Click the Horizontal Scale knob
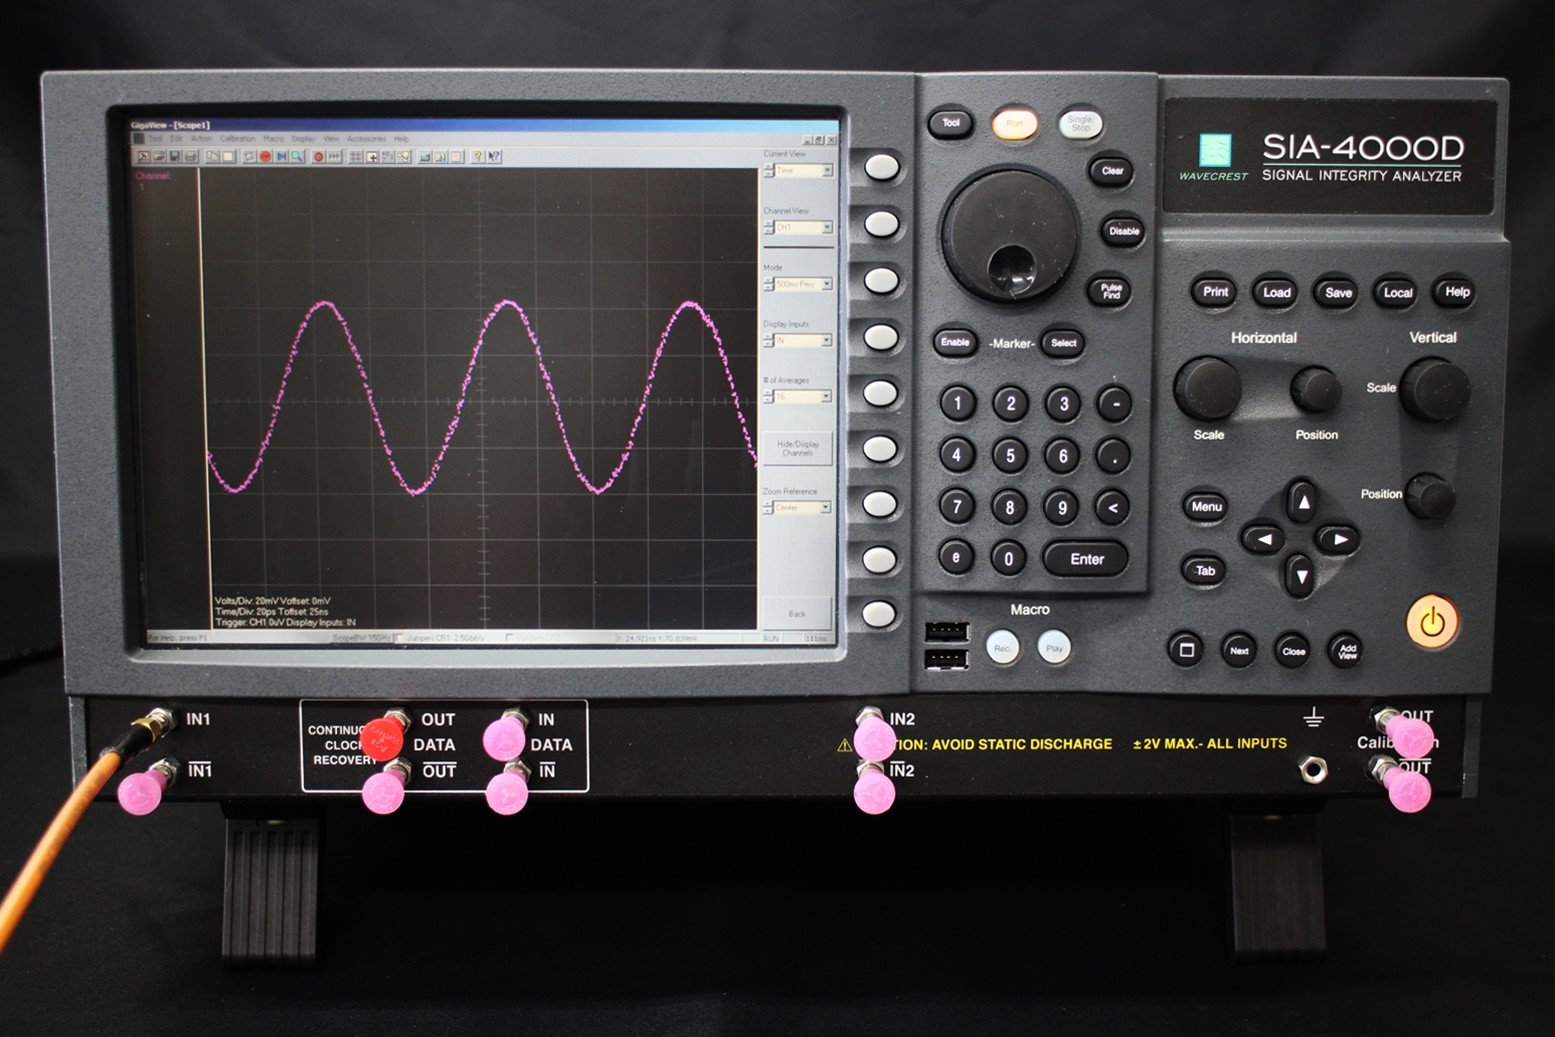 click(x=1207, y=389)
